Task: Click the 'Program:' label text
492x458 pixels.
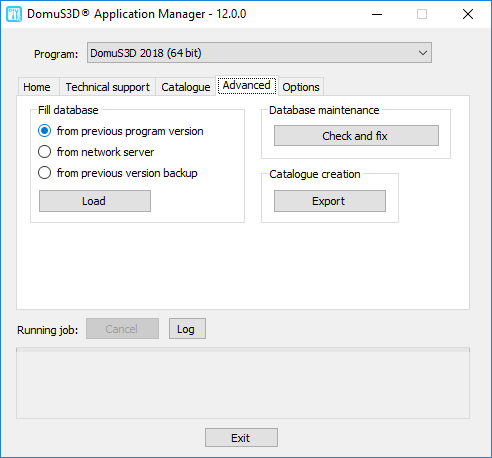Action: point(56,54)
